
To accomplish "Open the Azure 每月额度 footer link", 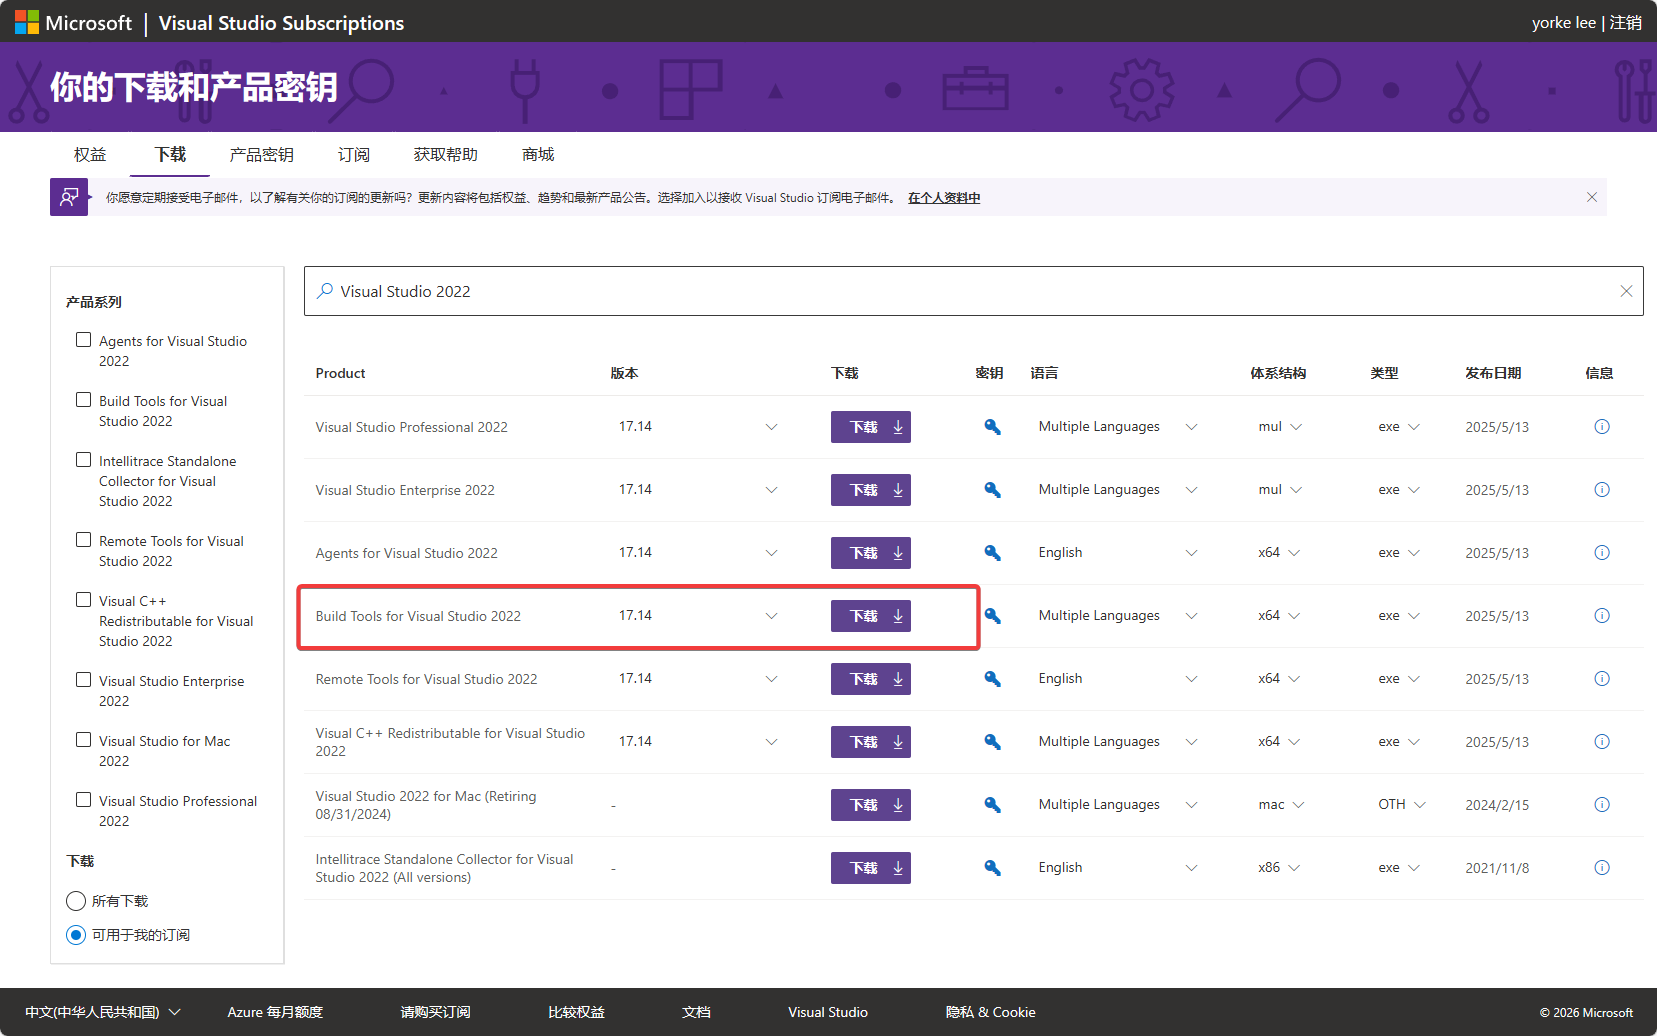I will point(275,1012).
